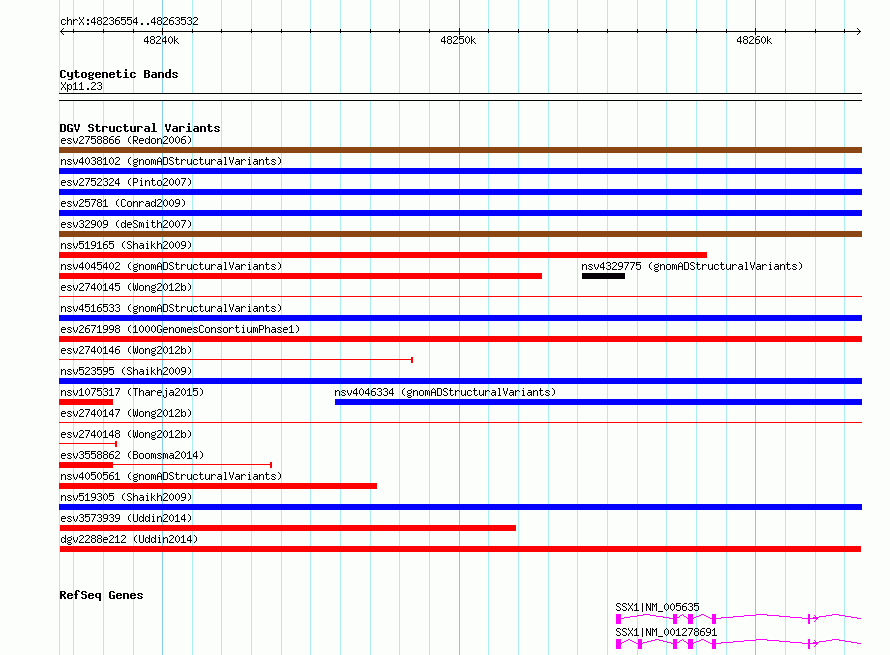
Task: Click the esv3573939 (Uddin2014) label
Action: tap(126, 518)
